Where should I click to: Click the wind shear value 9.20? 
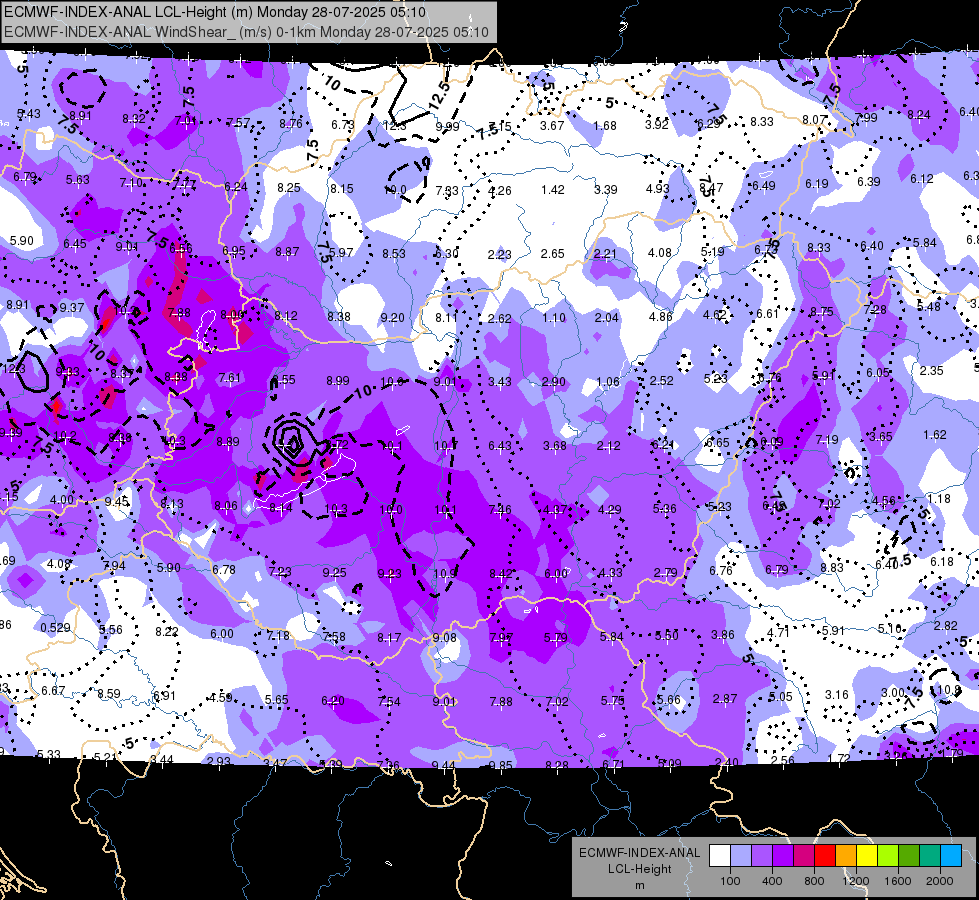pyautogui.click(x=393, y=317)
